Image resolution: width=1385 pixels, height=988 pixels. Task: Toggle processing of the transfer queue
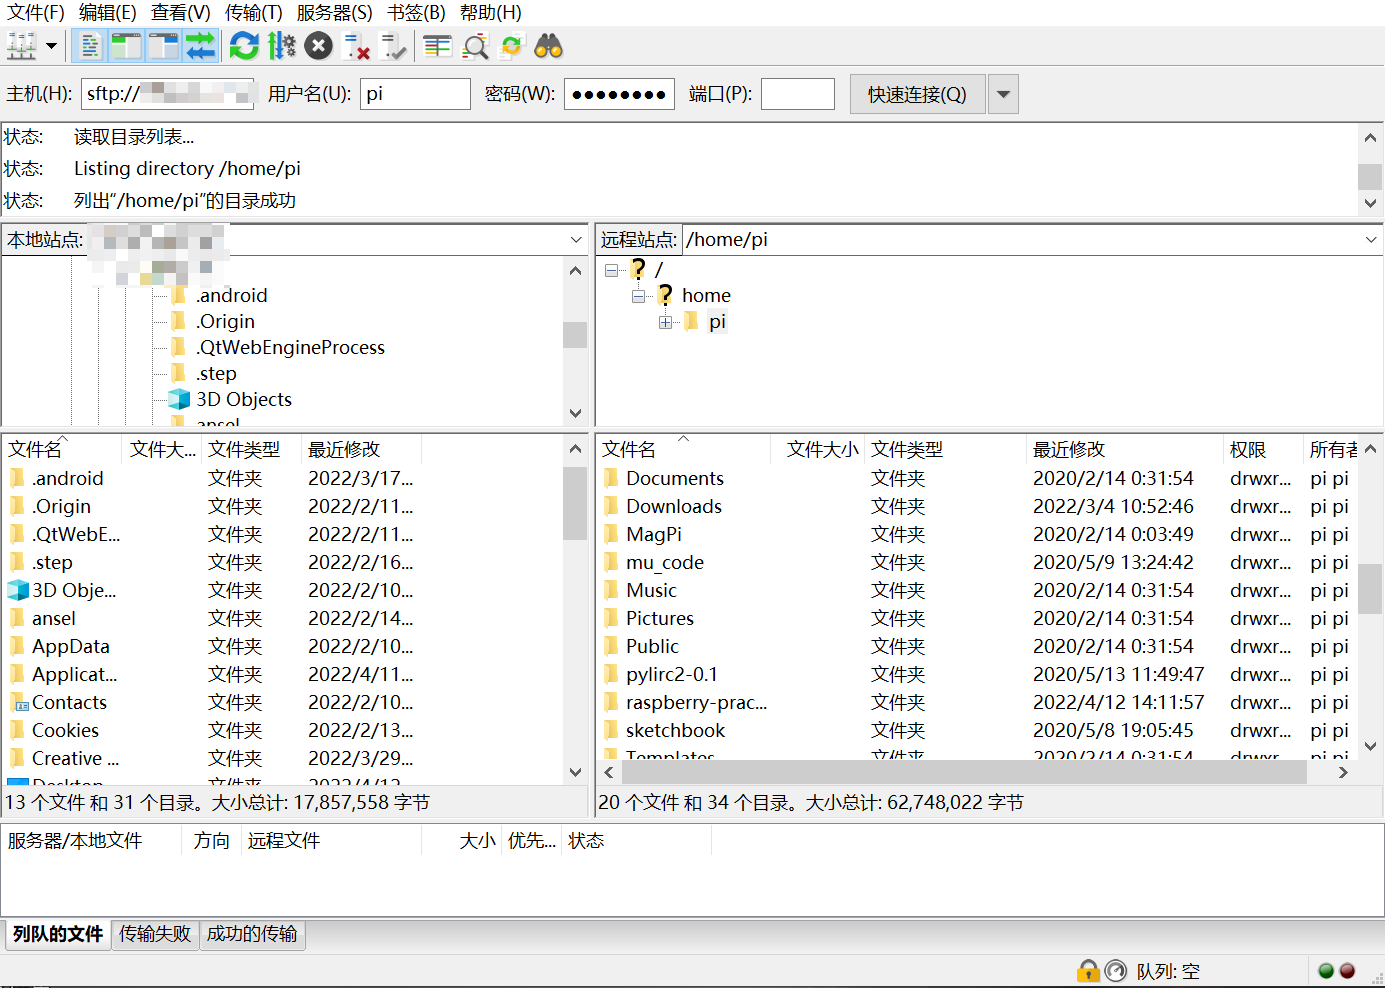(281, 46)
